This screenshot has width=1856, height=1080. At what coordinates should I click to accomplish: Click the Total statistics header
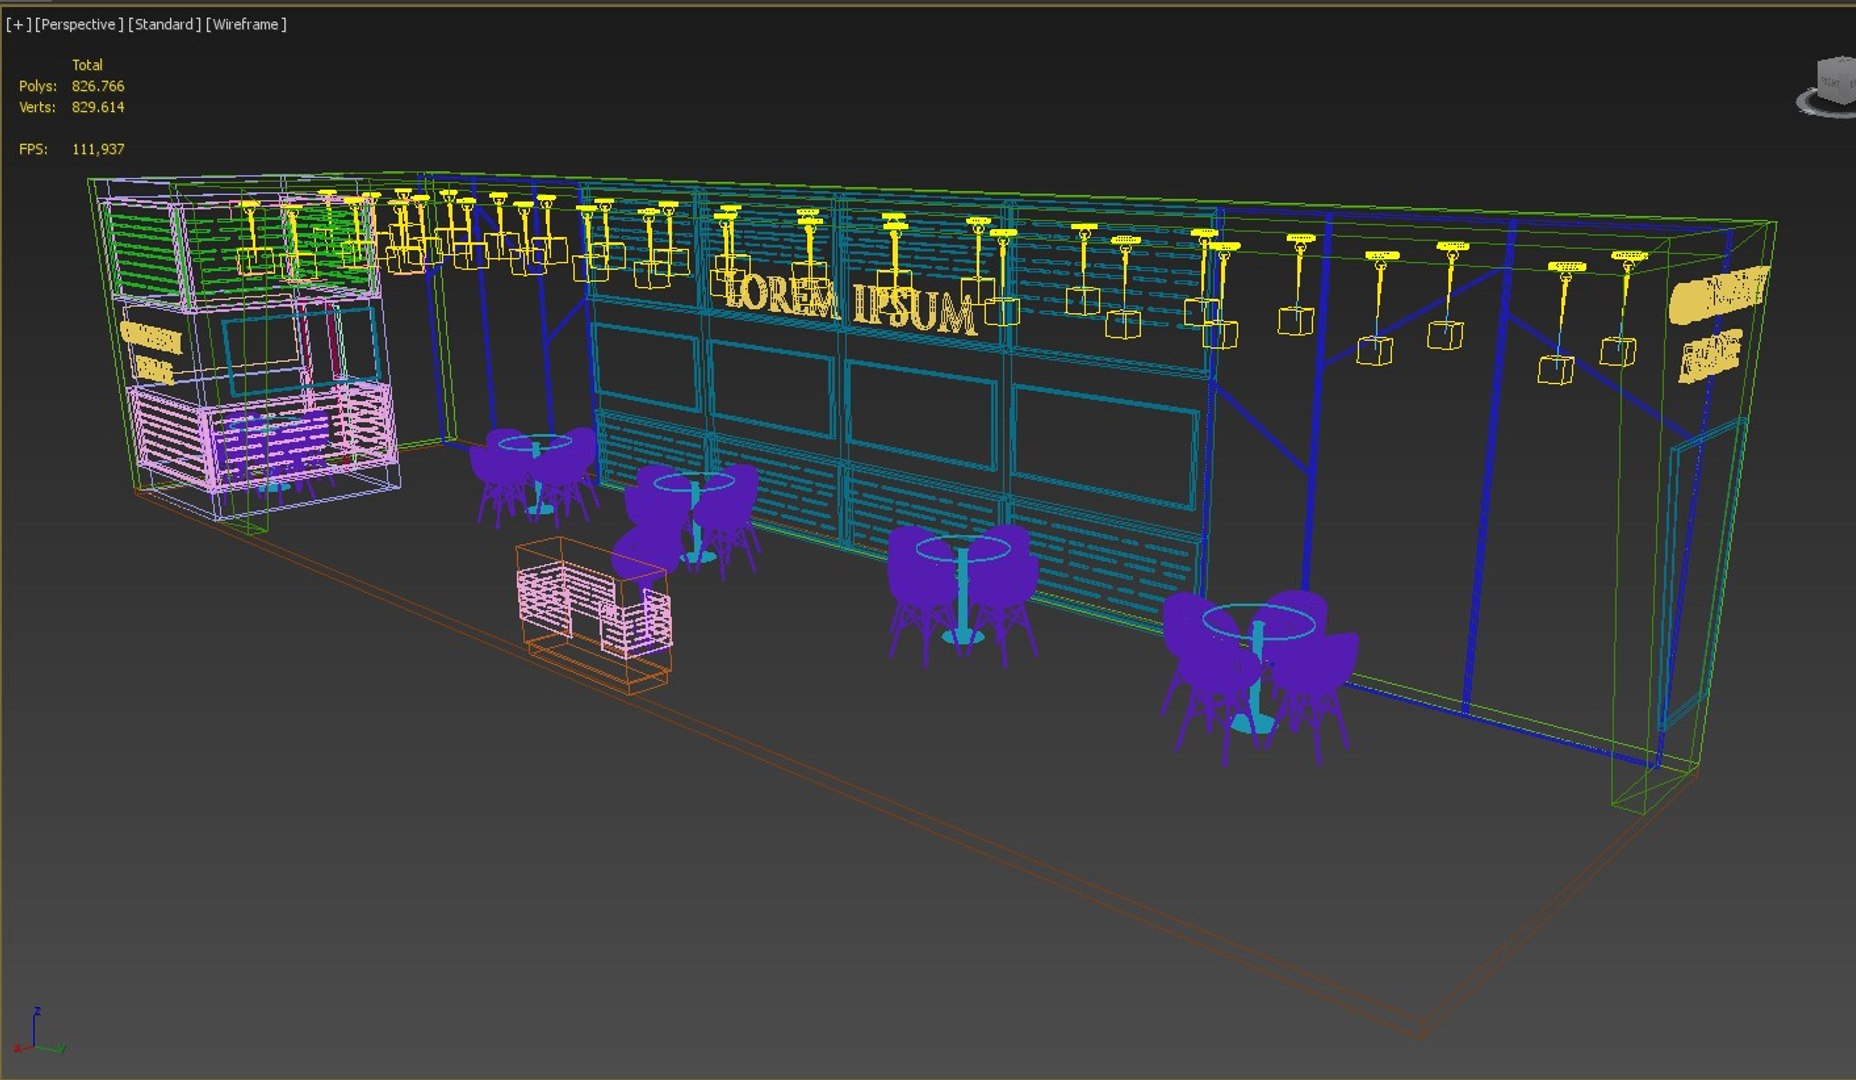pos(87,64)
